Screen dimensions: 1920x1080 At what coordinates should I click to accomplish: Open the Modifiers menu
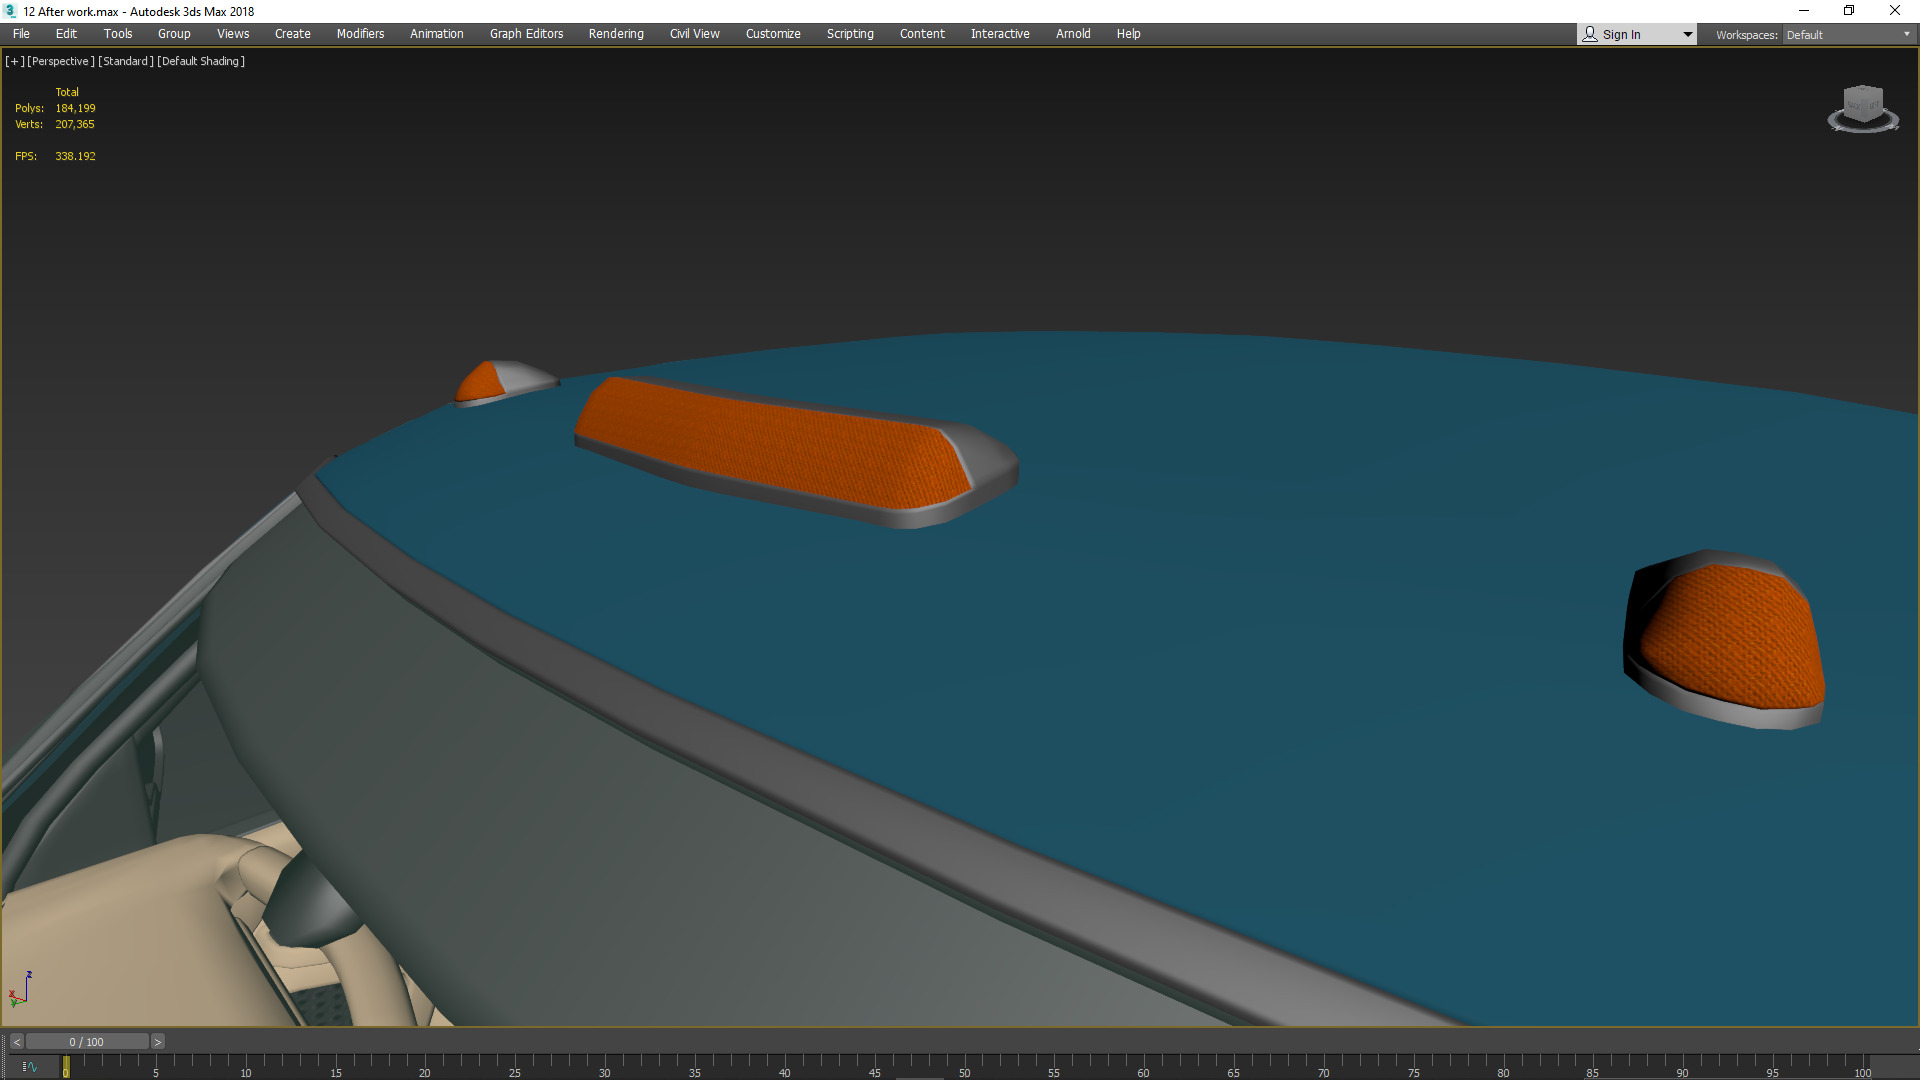coord(360,34)
